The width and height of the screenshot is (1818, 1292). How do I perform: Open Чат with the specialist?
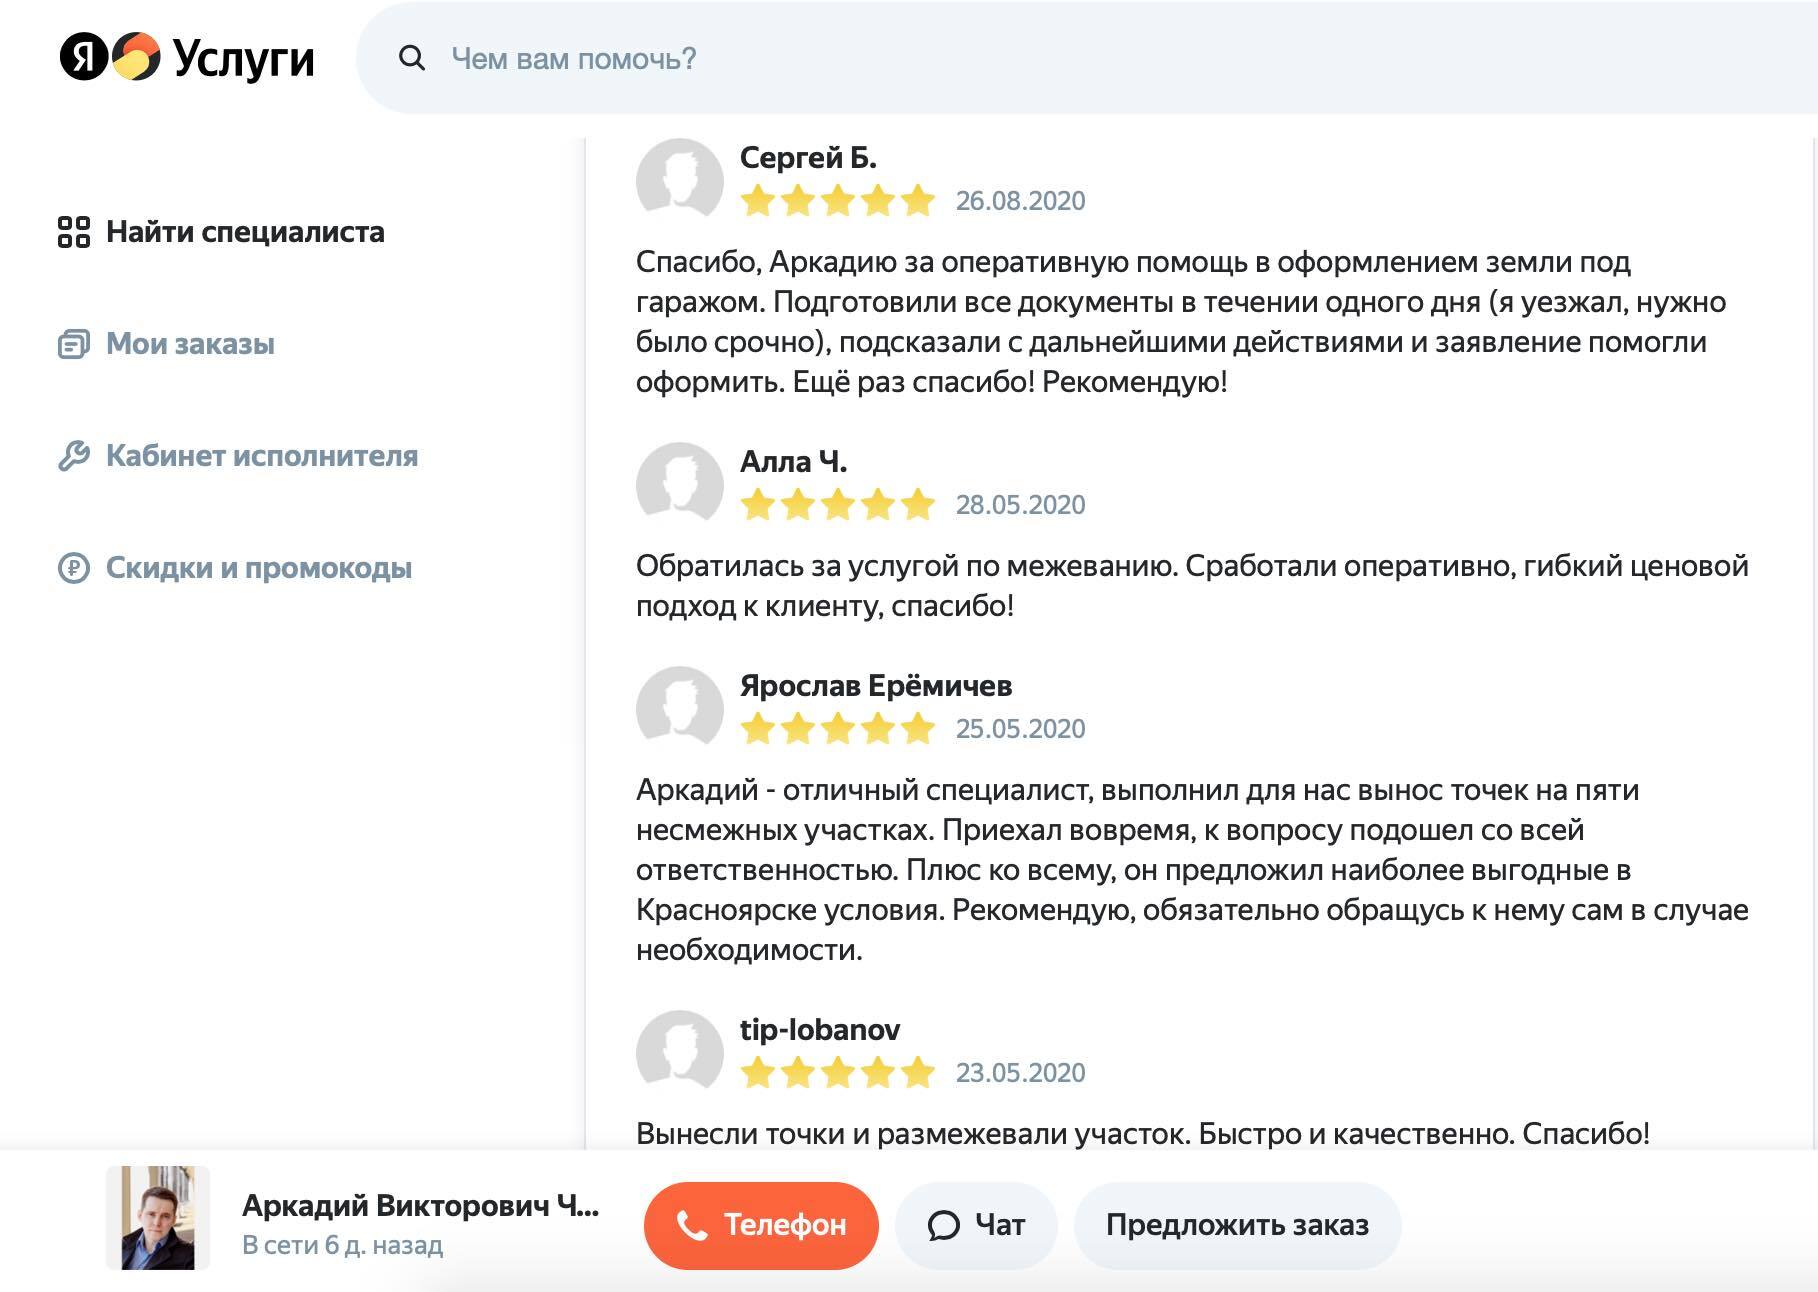(x=976, y=1225)
